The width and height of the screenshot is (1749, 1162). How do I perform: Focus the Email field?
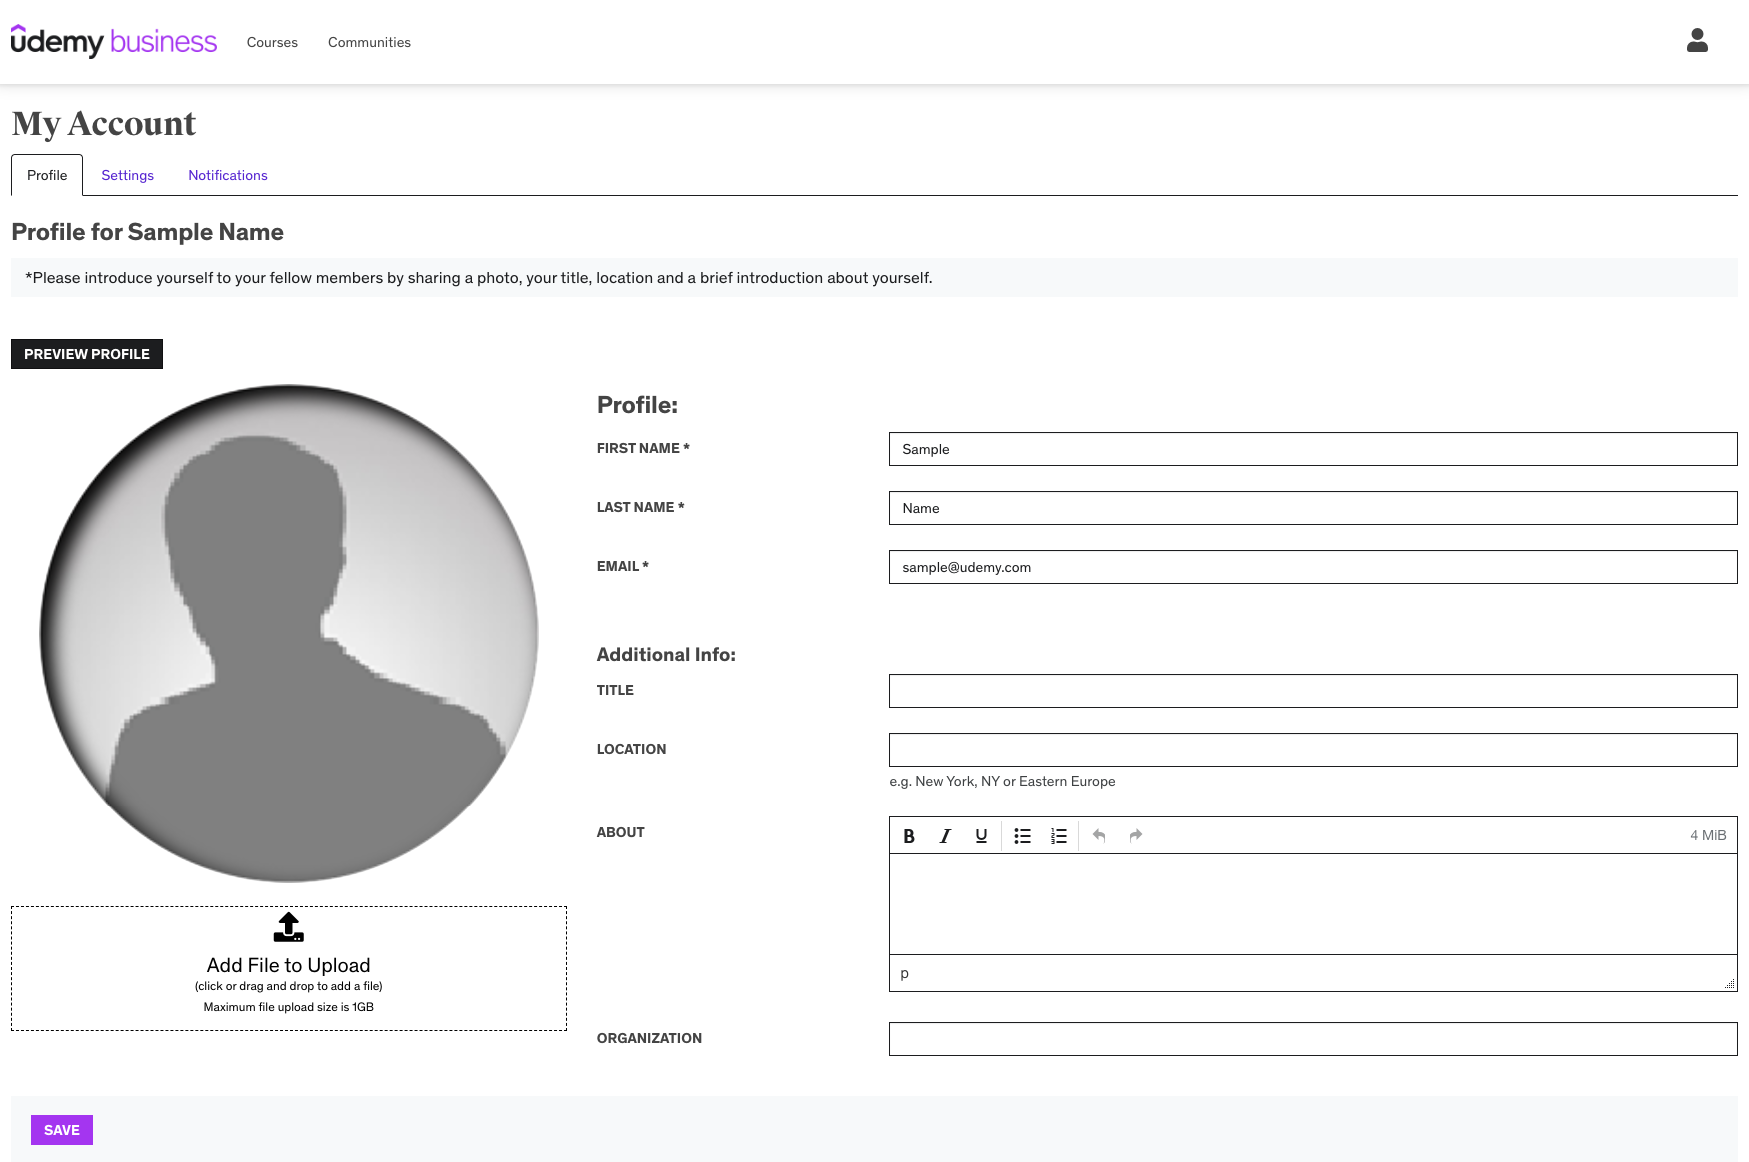pos(1313,567)
